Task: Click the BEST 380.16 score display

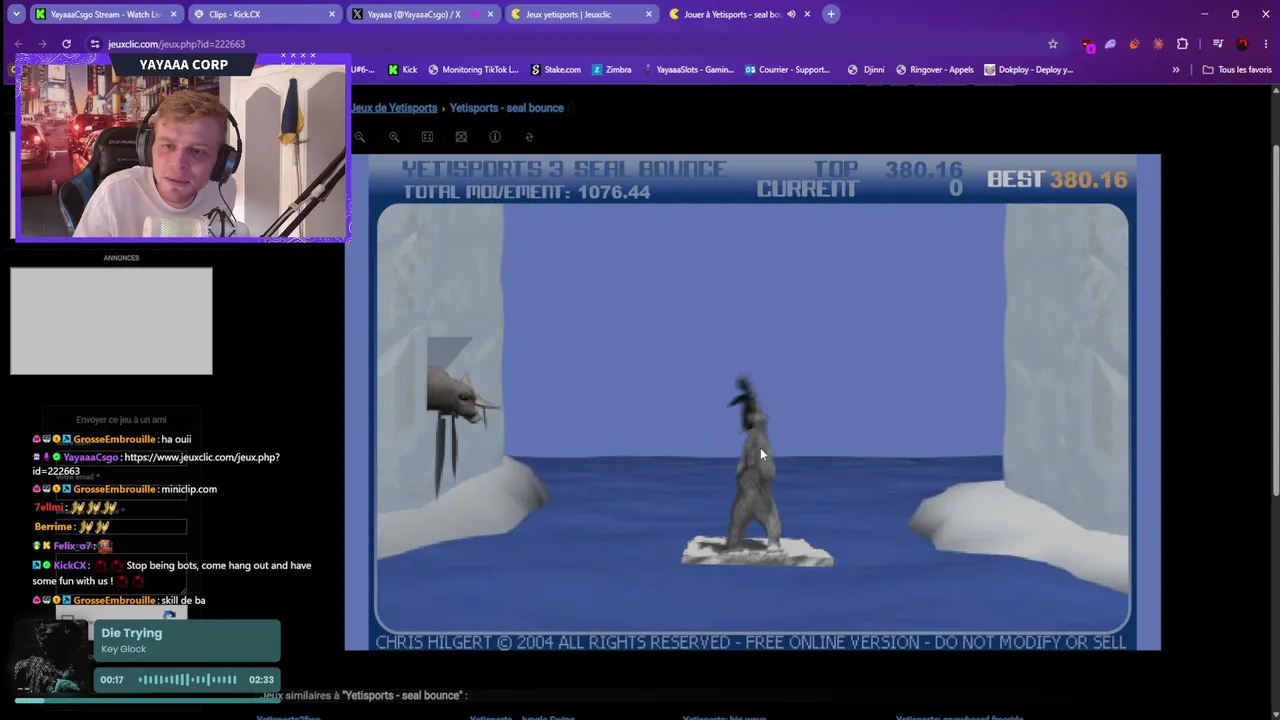Action: click(x=1057, y=180)
